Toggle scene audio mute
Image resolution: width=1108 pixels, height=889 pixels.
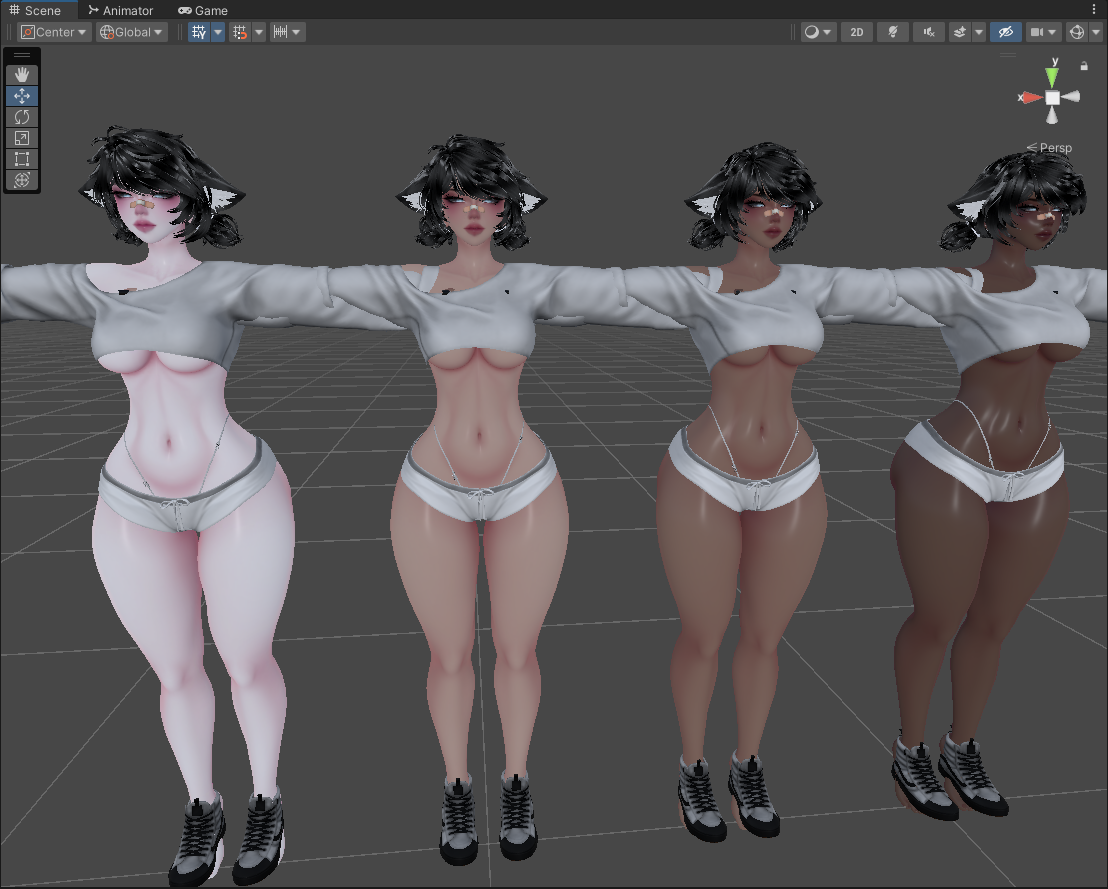pos(929,32)
